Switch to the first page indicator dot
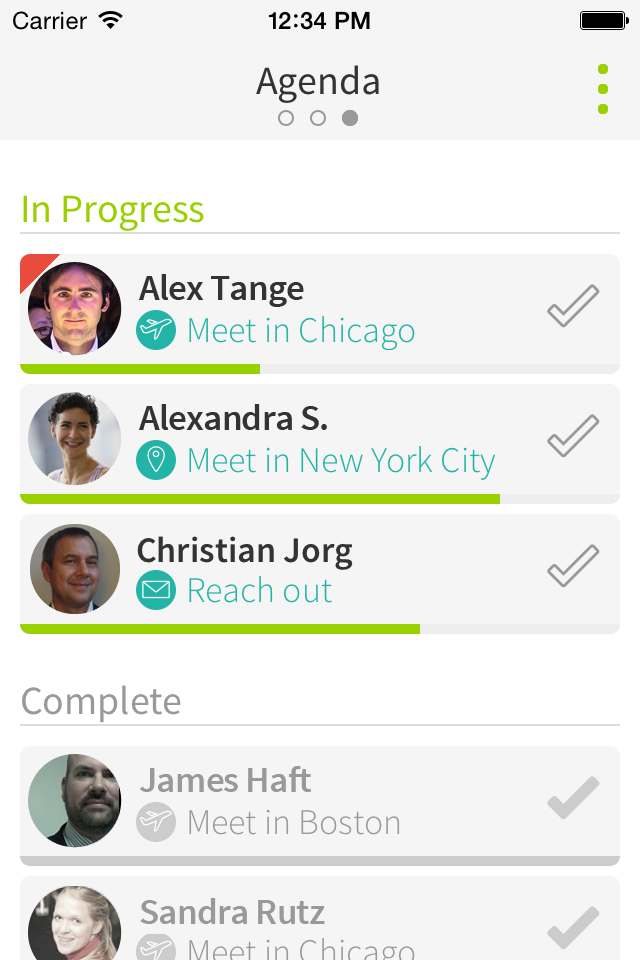The height and width of the screenshot is (960, 640). pyautogui.click(x=286, y=118)
